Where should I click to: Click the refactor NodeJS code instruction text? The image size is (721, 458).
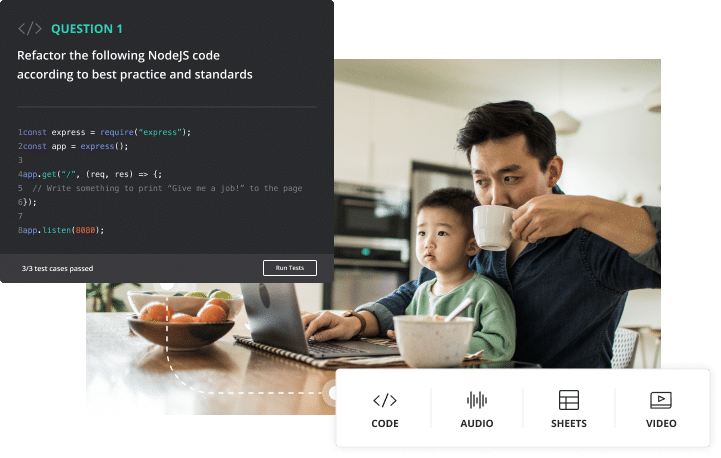pos(135,65)
